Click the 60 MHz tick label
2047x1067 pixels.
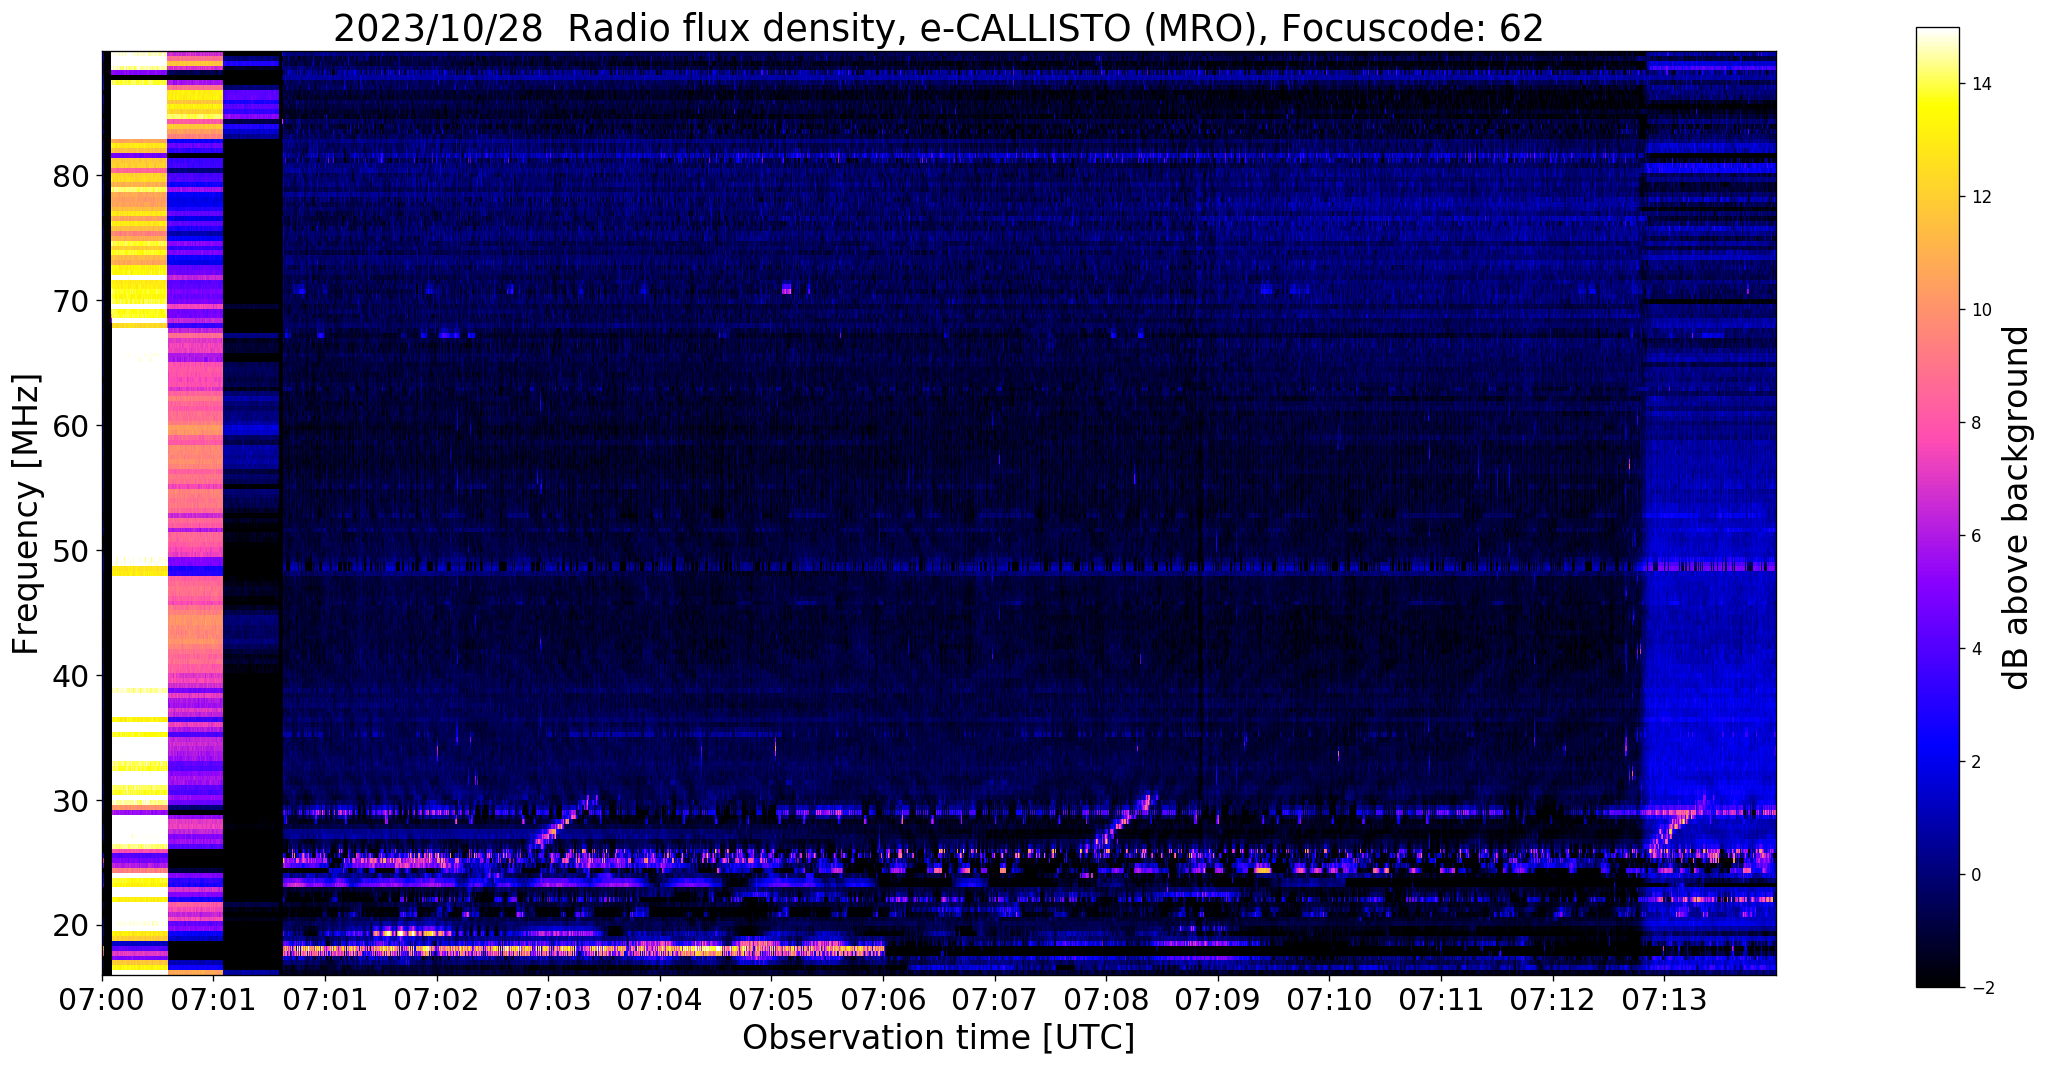point(71,427)
